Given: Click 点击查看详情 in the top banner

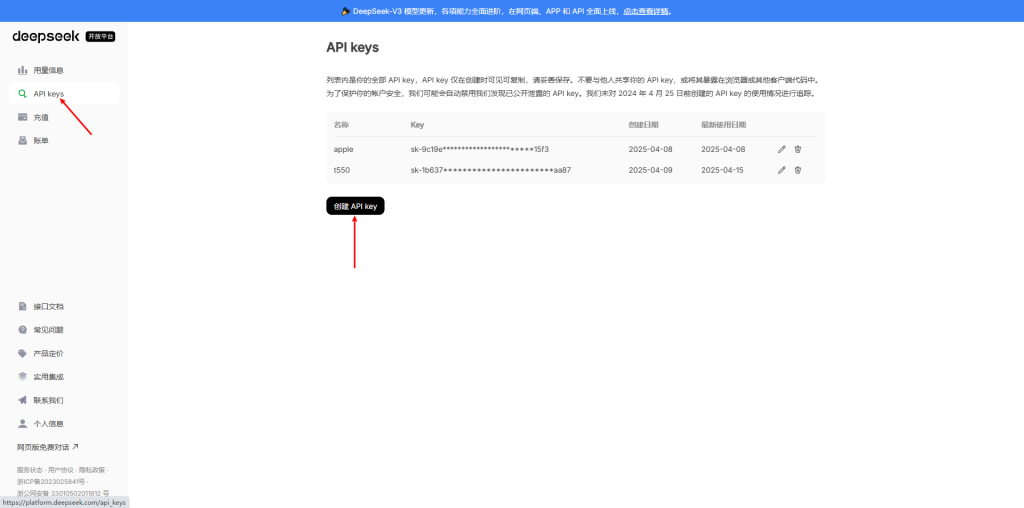Looking at the screenshot, I should coord(647,11).
